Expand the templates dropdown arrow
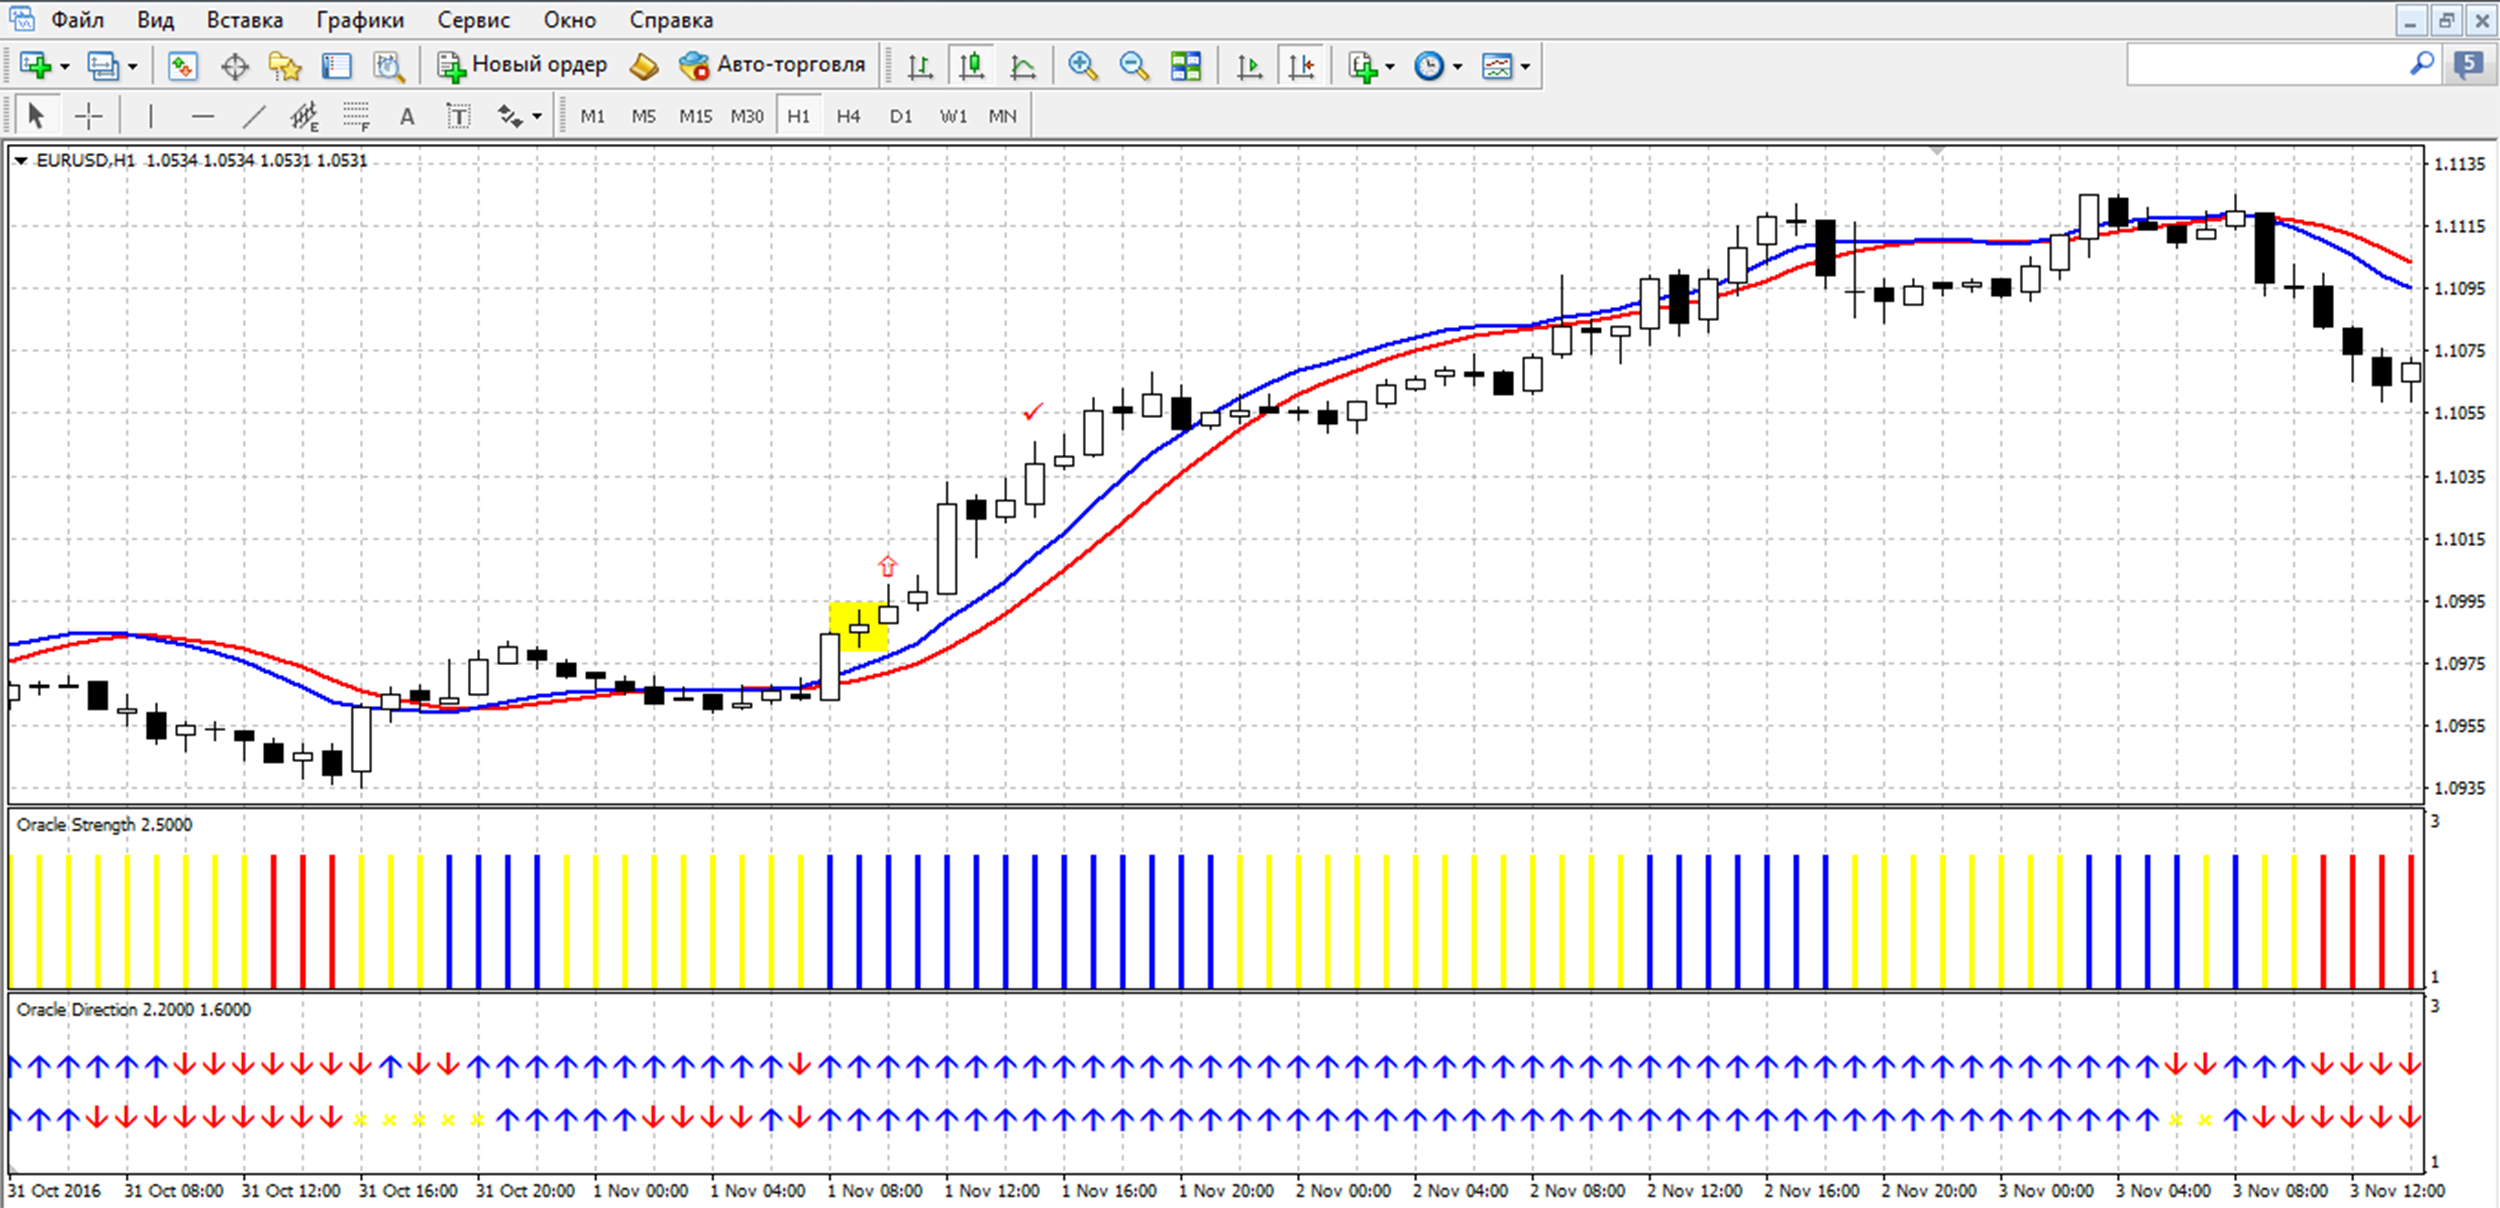Viewport: 2500px width, 1208px height. tap(1525, 67)
